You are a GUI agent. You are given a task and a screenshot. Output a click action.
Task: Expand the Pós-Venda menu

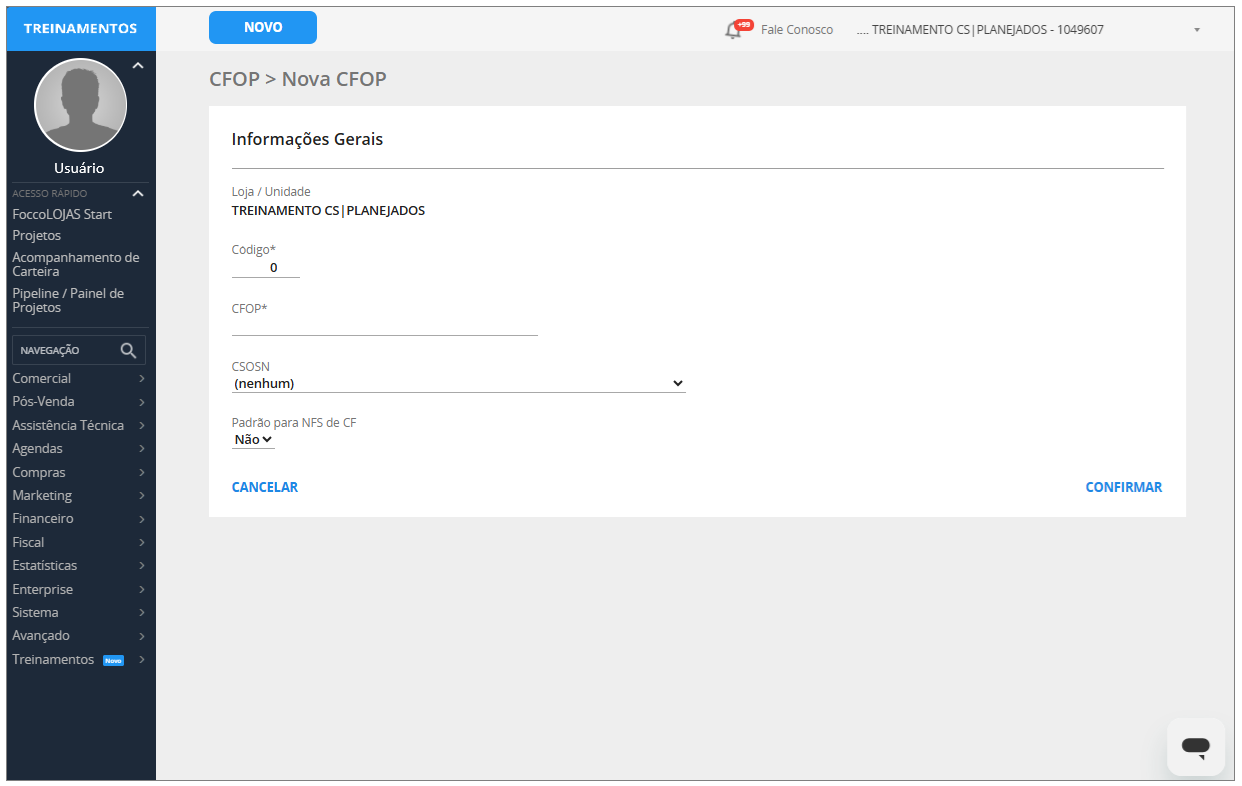click(x=80, y=401)
